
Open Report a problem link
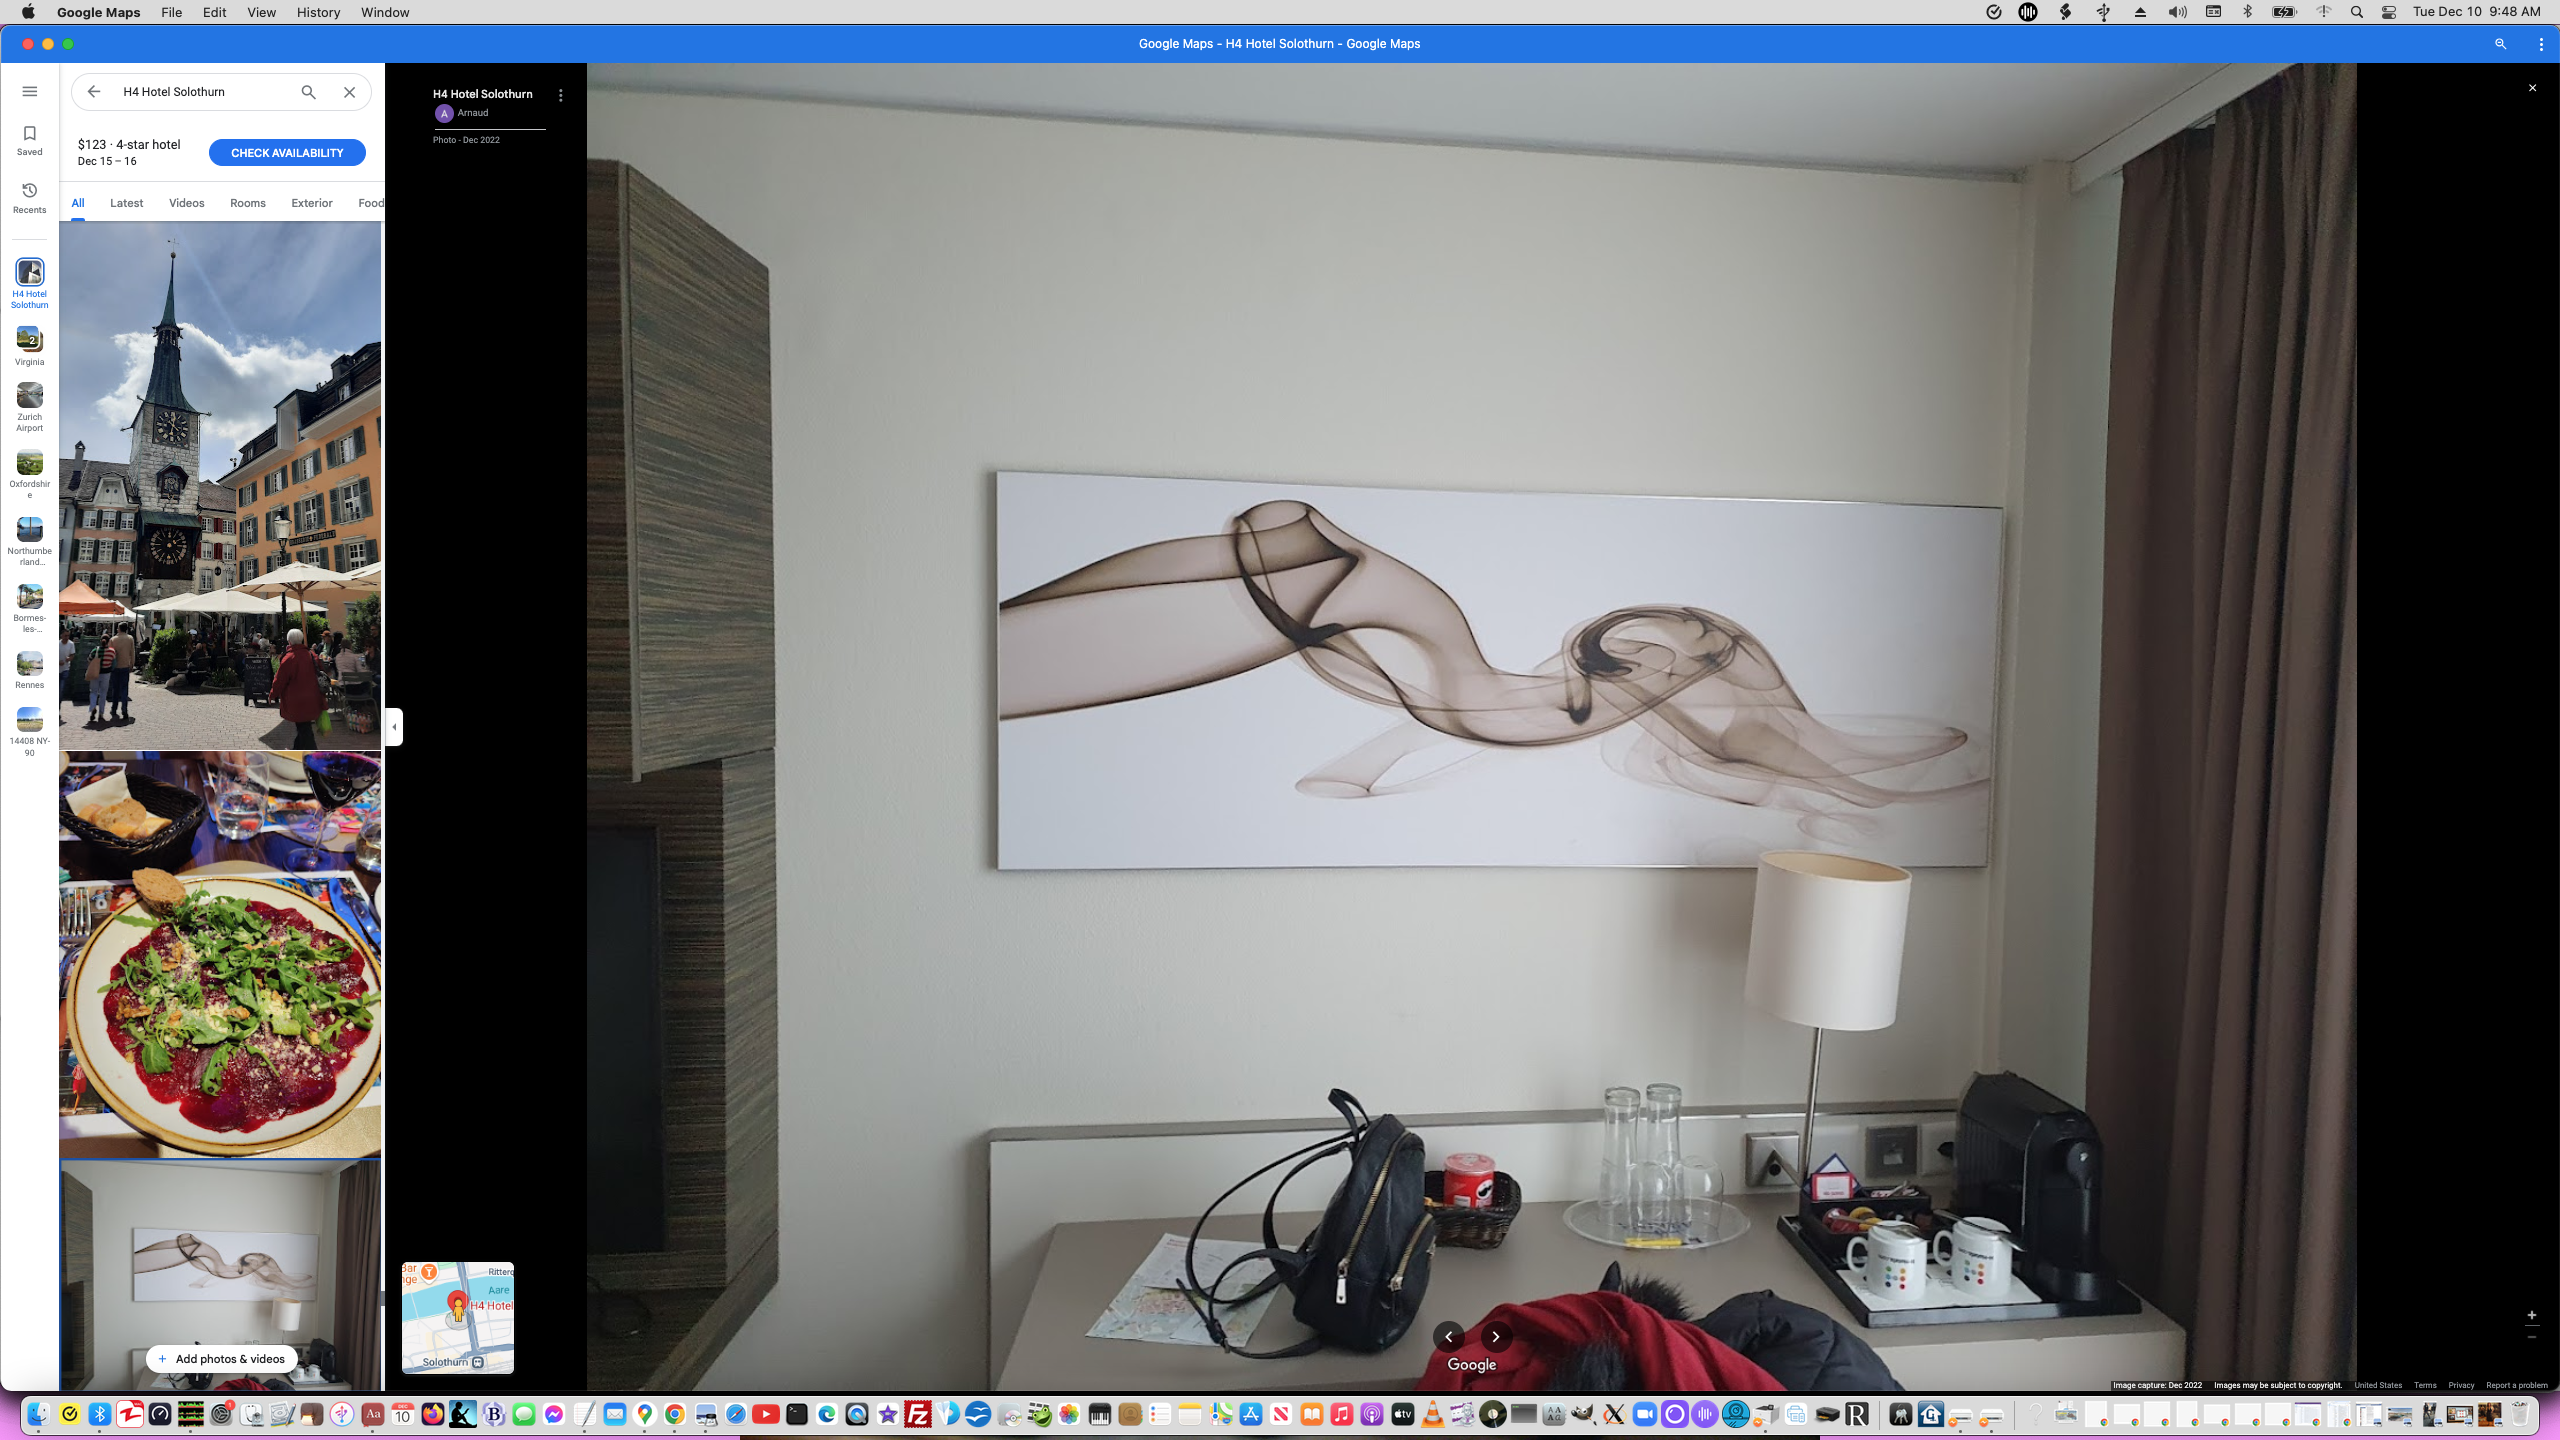[x=2516, y=1385]
